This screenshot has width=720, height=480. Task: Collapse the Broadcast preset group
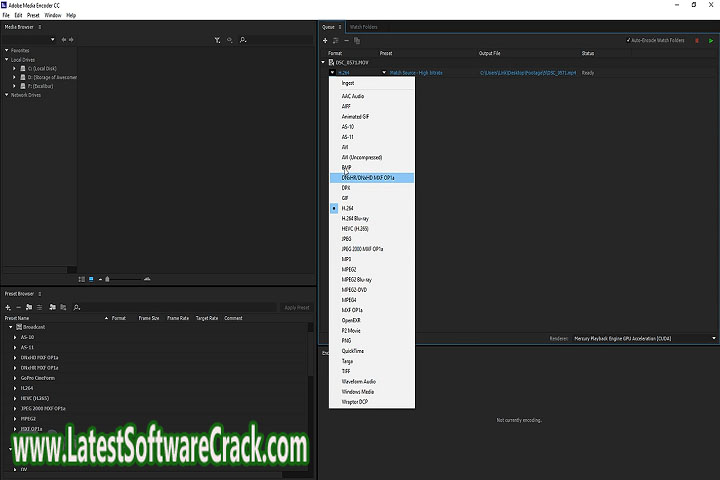[10, 327]
